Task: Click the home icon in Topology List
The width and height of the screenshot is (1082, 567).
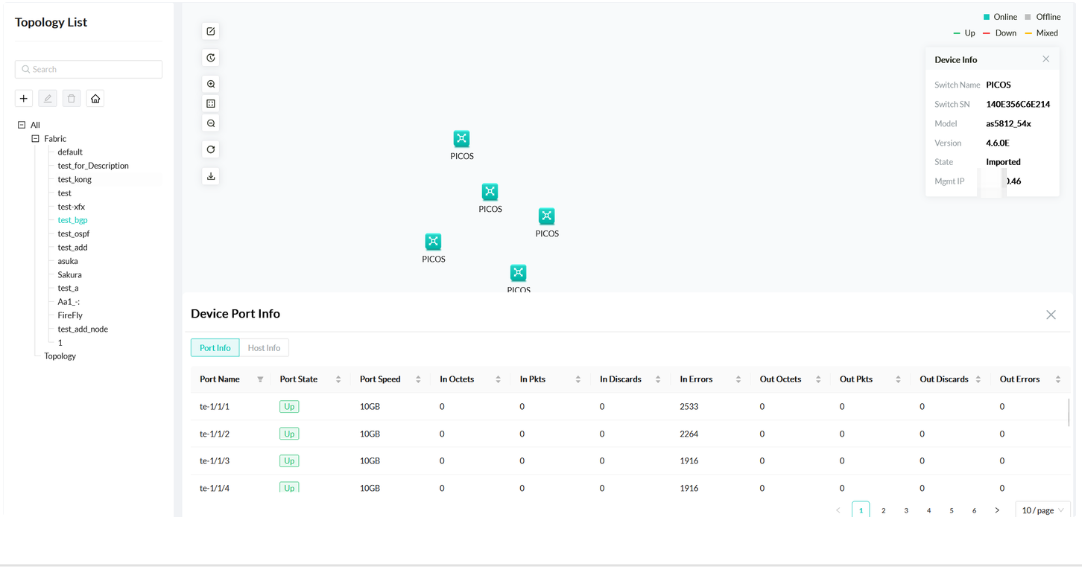Action: point(95,99)
